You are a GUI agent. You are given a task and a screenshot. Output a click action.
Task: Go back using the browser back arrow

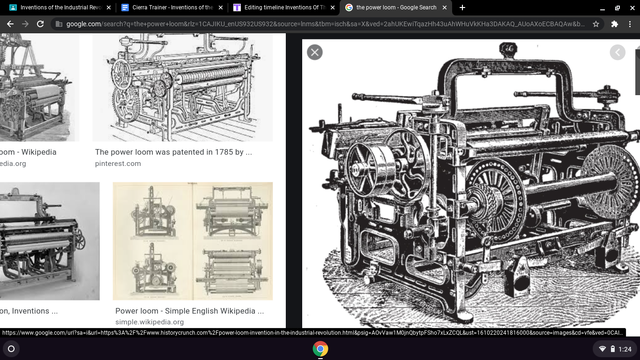tap(10, 24)
